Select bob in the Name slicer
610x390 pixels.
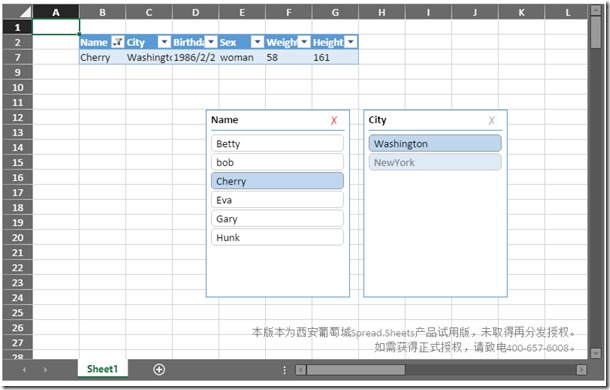point(277,162)
